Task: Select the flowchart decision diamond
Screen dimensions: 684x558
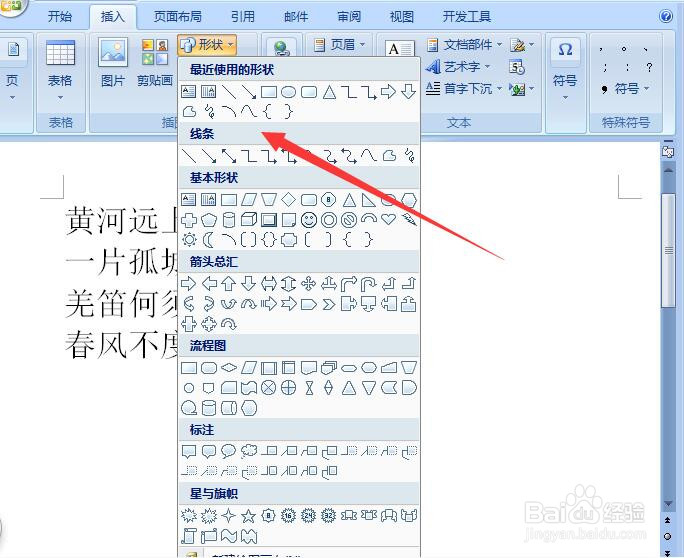Action: pyautogui.click(x=229, y=367)
